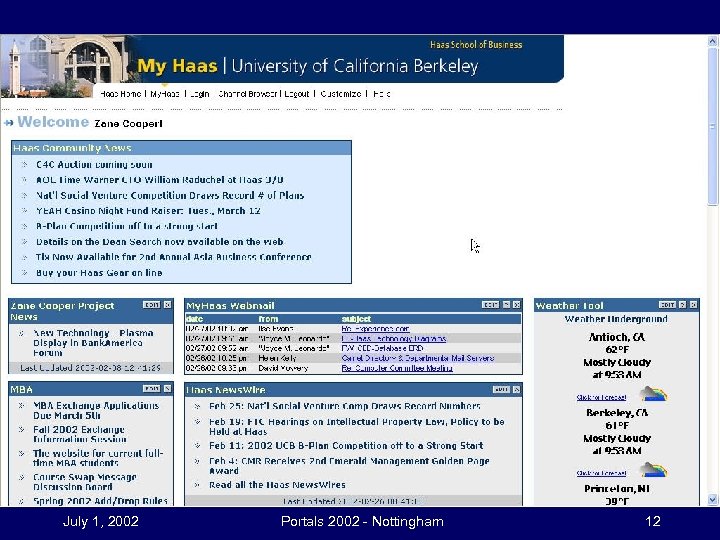The width and height of the screenshot is (720, 540).
Task: Close the Weather Tool panel
Action: pos(693,305)
